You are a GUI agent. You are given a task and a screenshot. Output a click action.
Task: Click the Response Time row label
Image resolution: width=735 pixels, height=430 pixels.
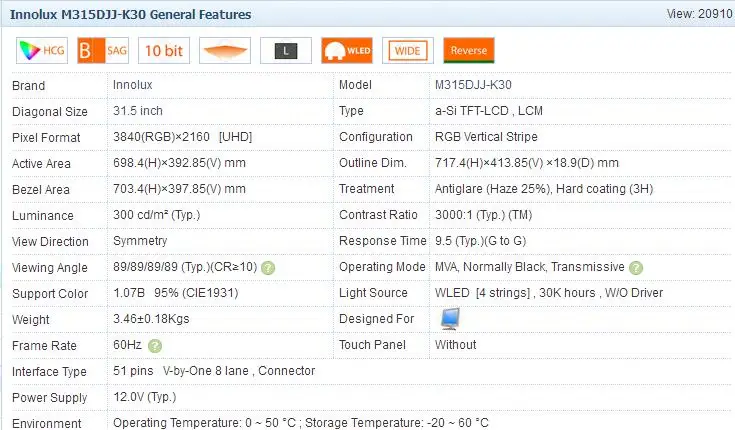point(382,241)
